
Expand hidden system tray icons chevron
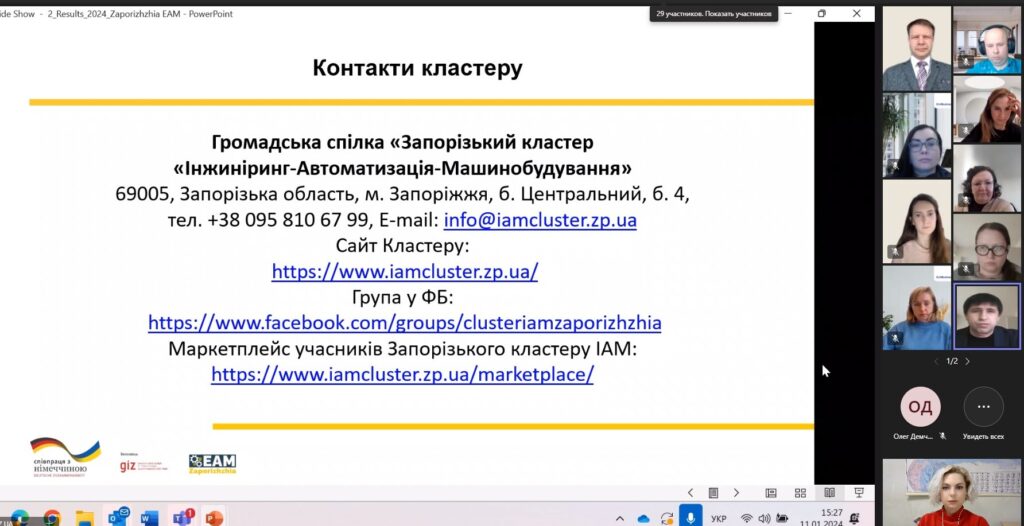(x=620, y=519)
